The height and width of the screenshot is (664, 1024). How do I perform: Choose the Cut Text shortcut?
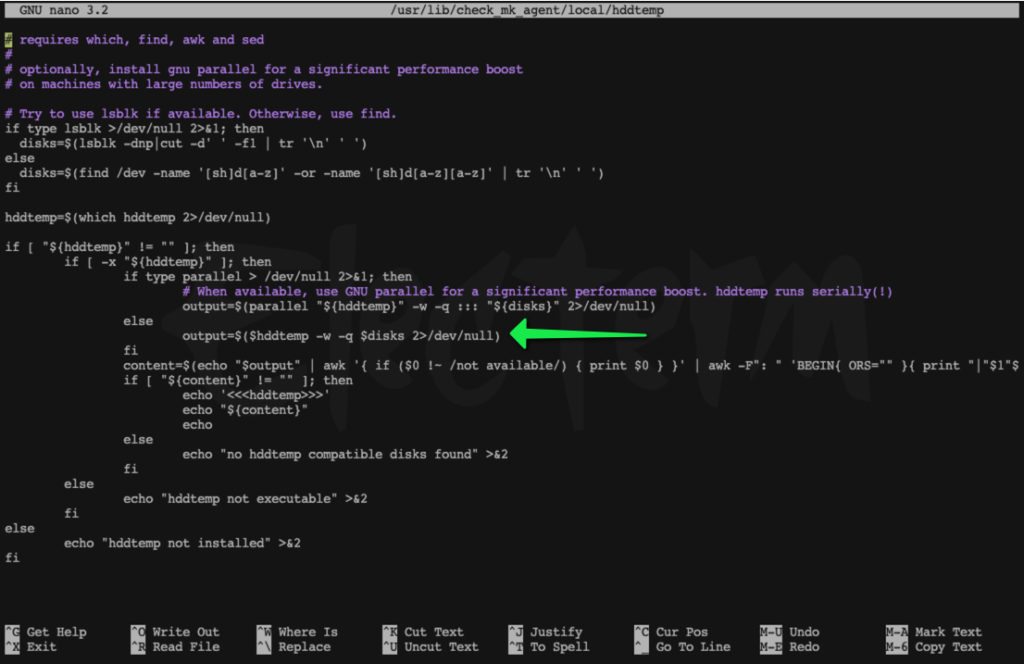423,632
